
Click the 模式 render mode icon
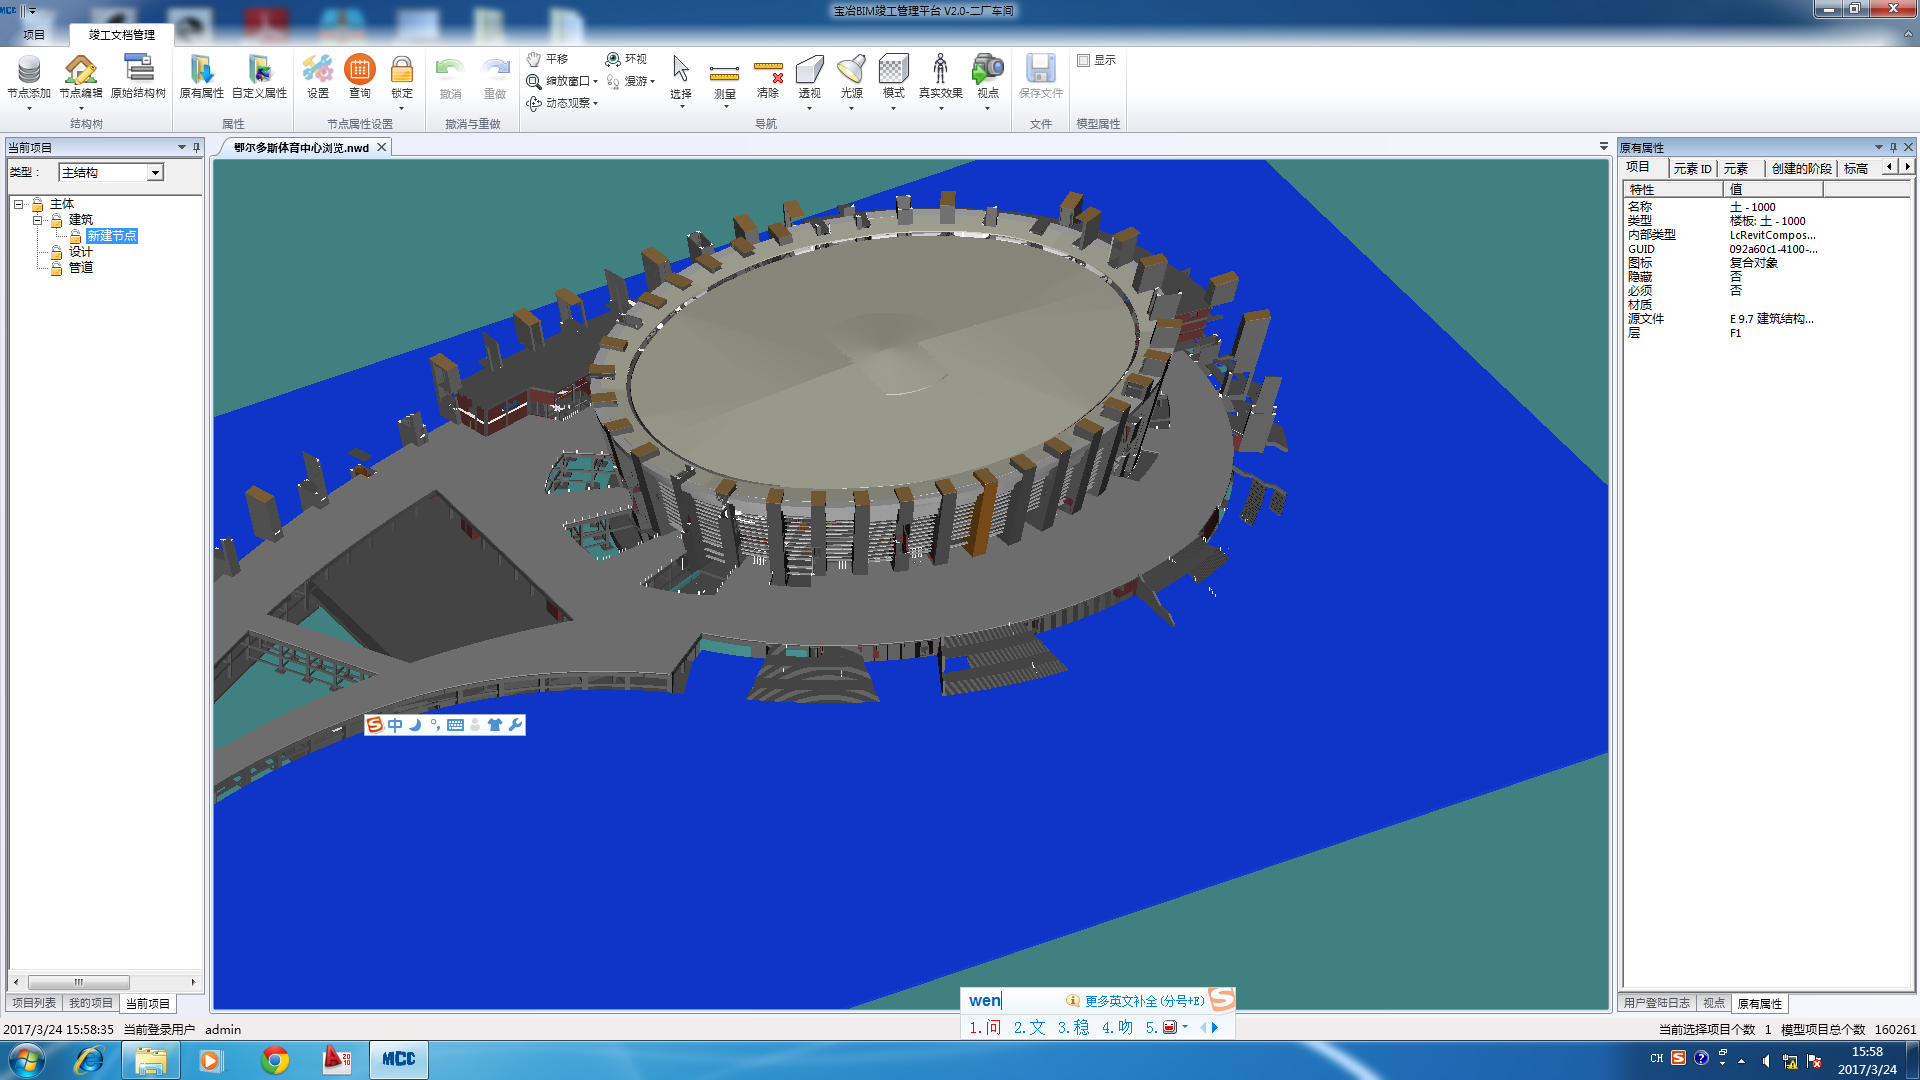(893, 69)
